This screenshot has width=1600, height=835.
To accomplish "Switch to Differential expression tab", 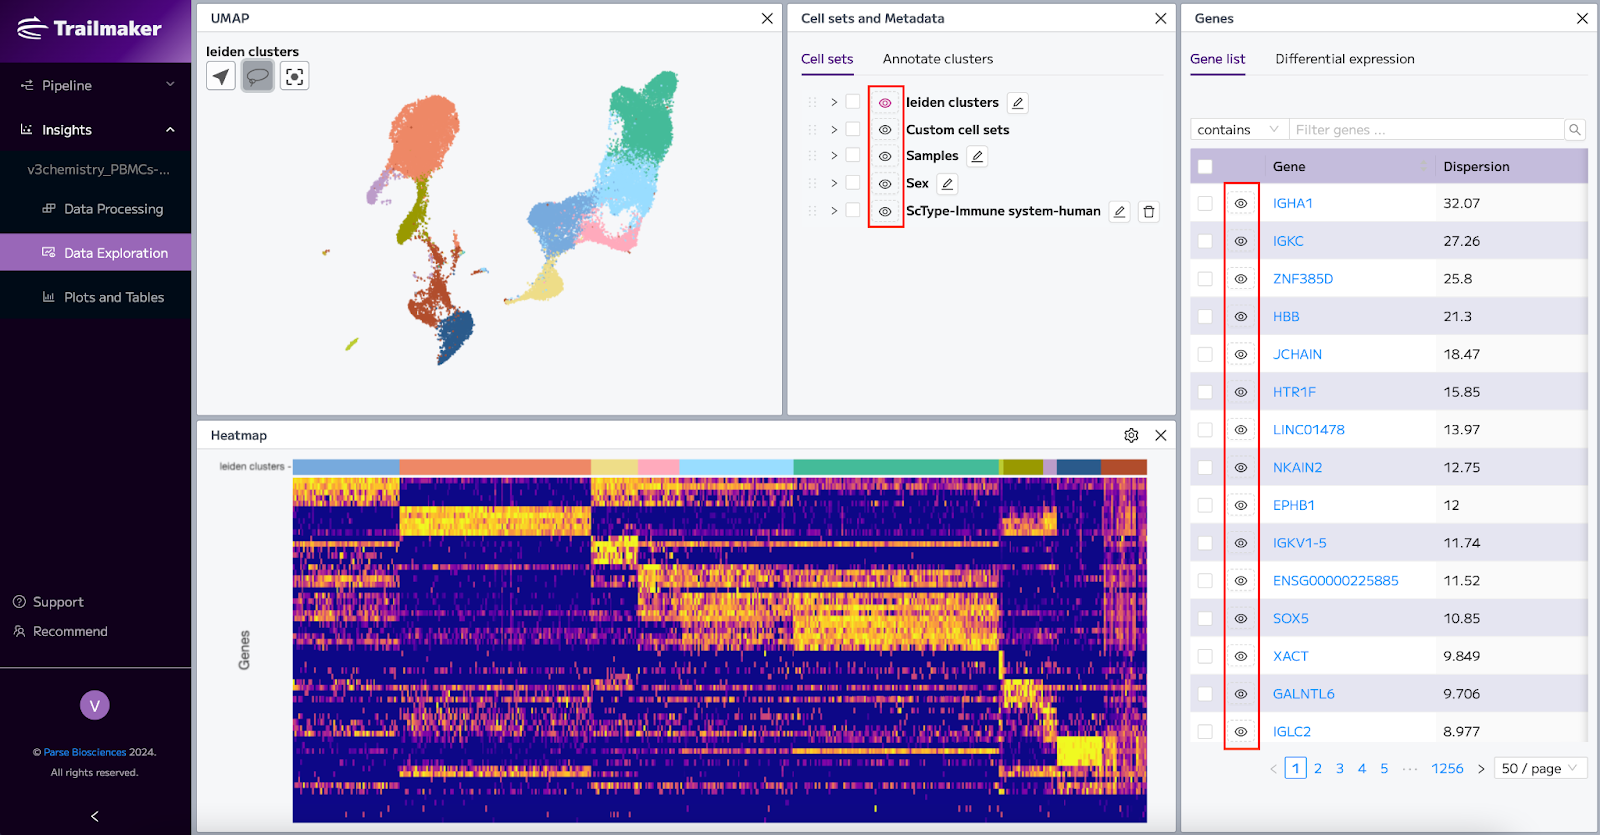I will click(x=1345, y=59).
